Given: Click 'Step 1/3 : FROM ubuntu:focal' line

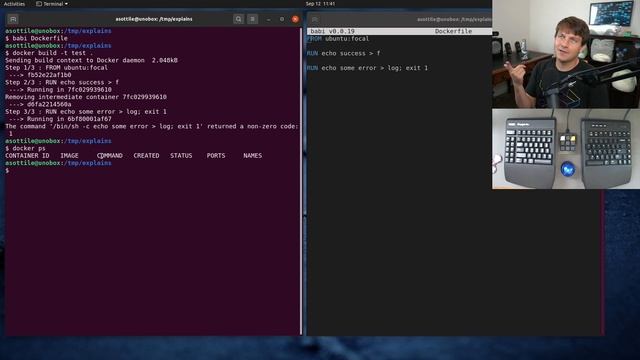Looking at the screenshot, I should coord(56,68).
